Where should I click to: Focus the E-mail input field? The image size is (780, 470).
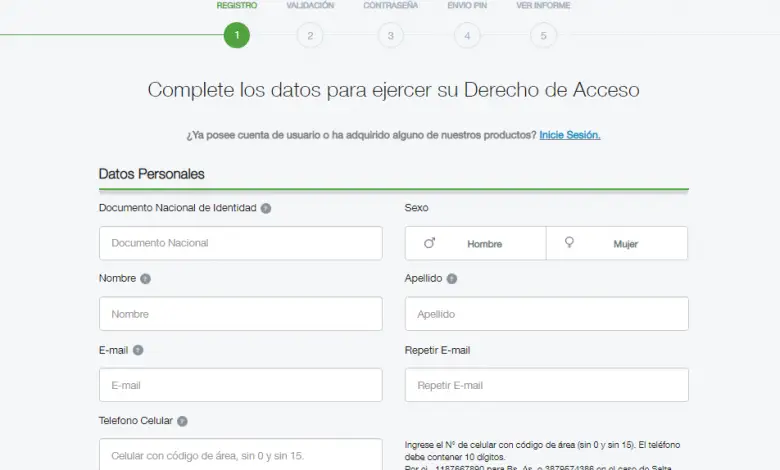click(241, 385)
